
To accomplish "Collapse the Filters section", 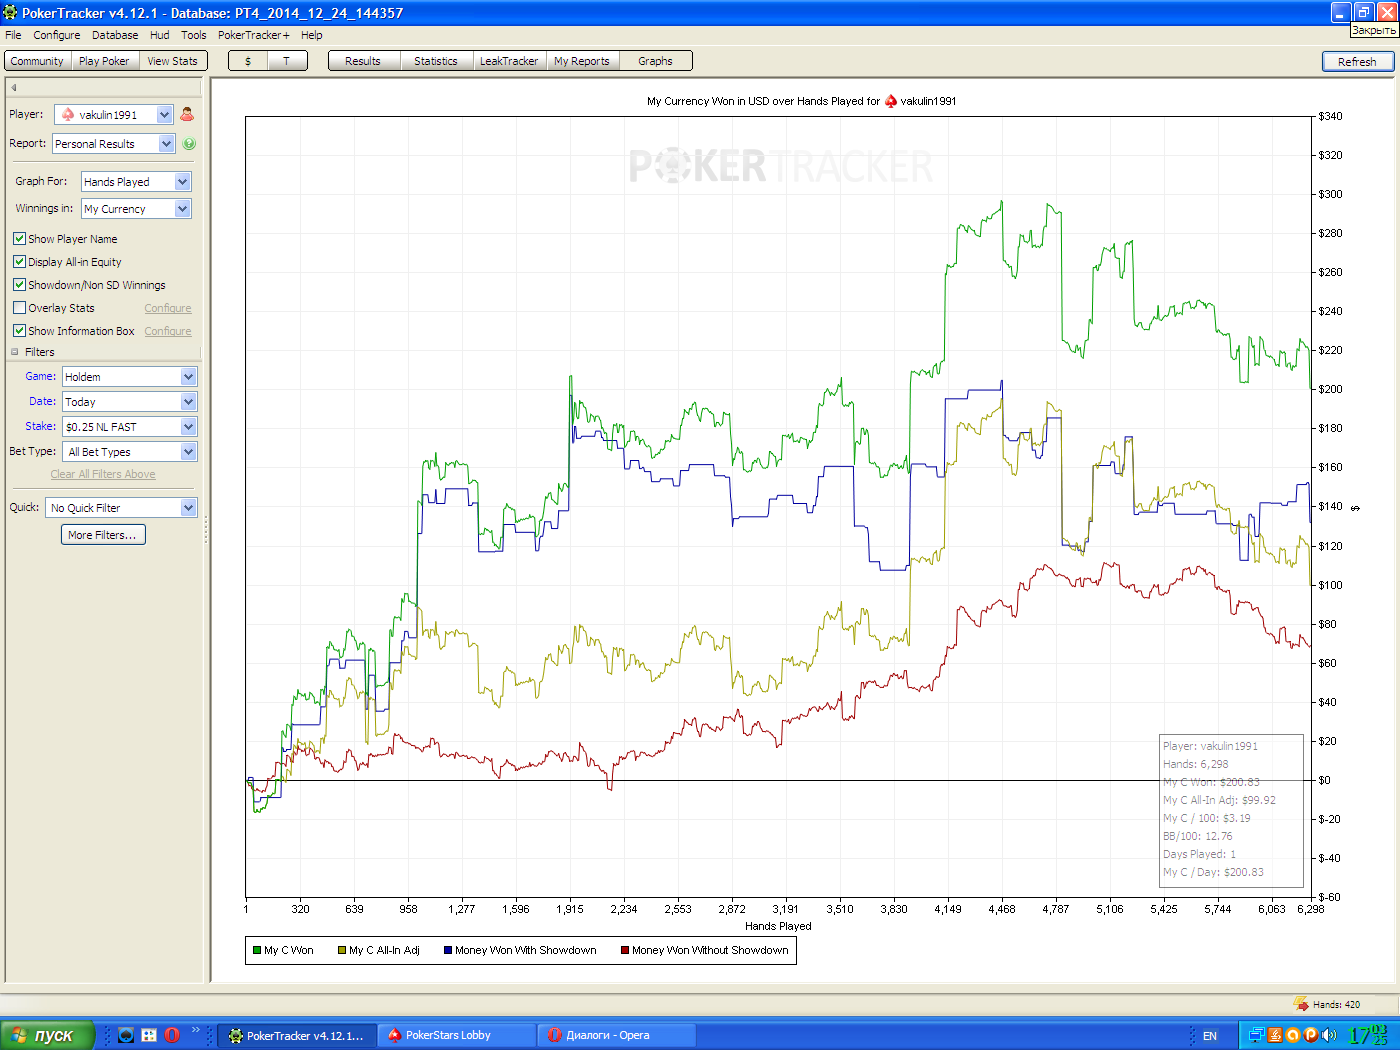I will click(x=15, y=352).
